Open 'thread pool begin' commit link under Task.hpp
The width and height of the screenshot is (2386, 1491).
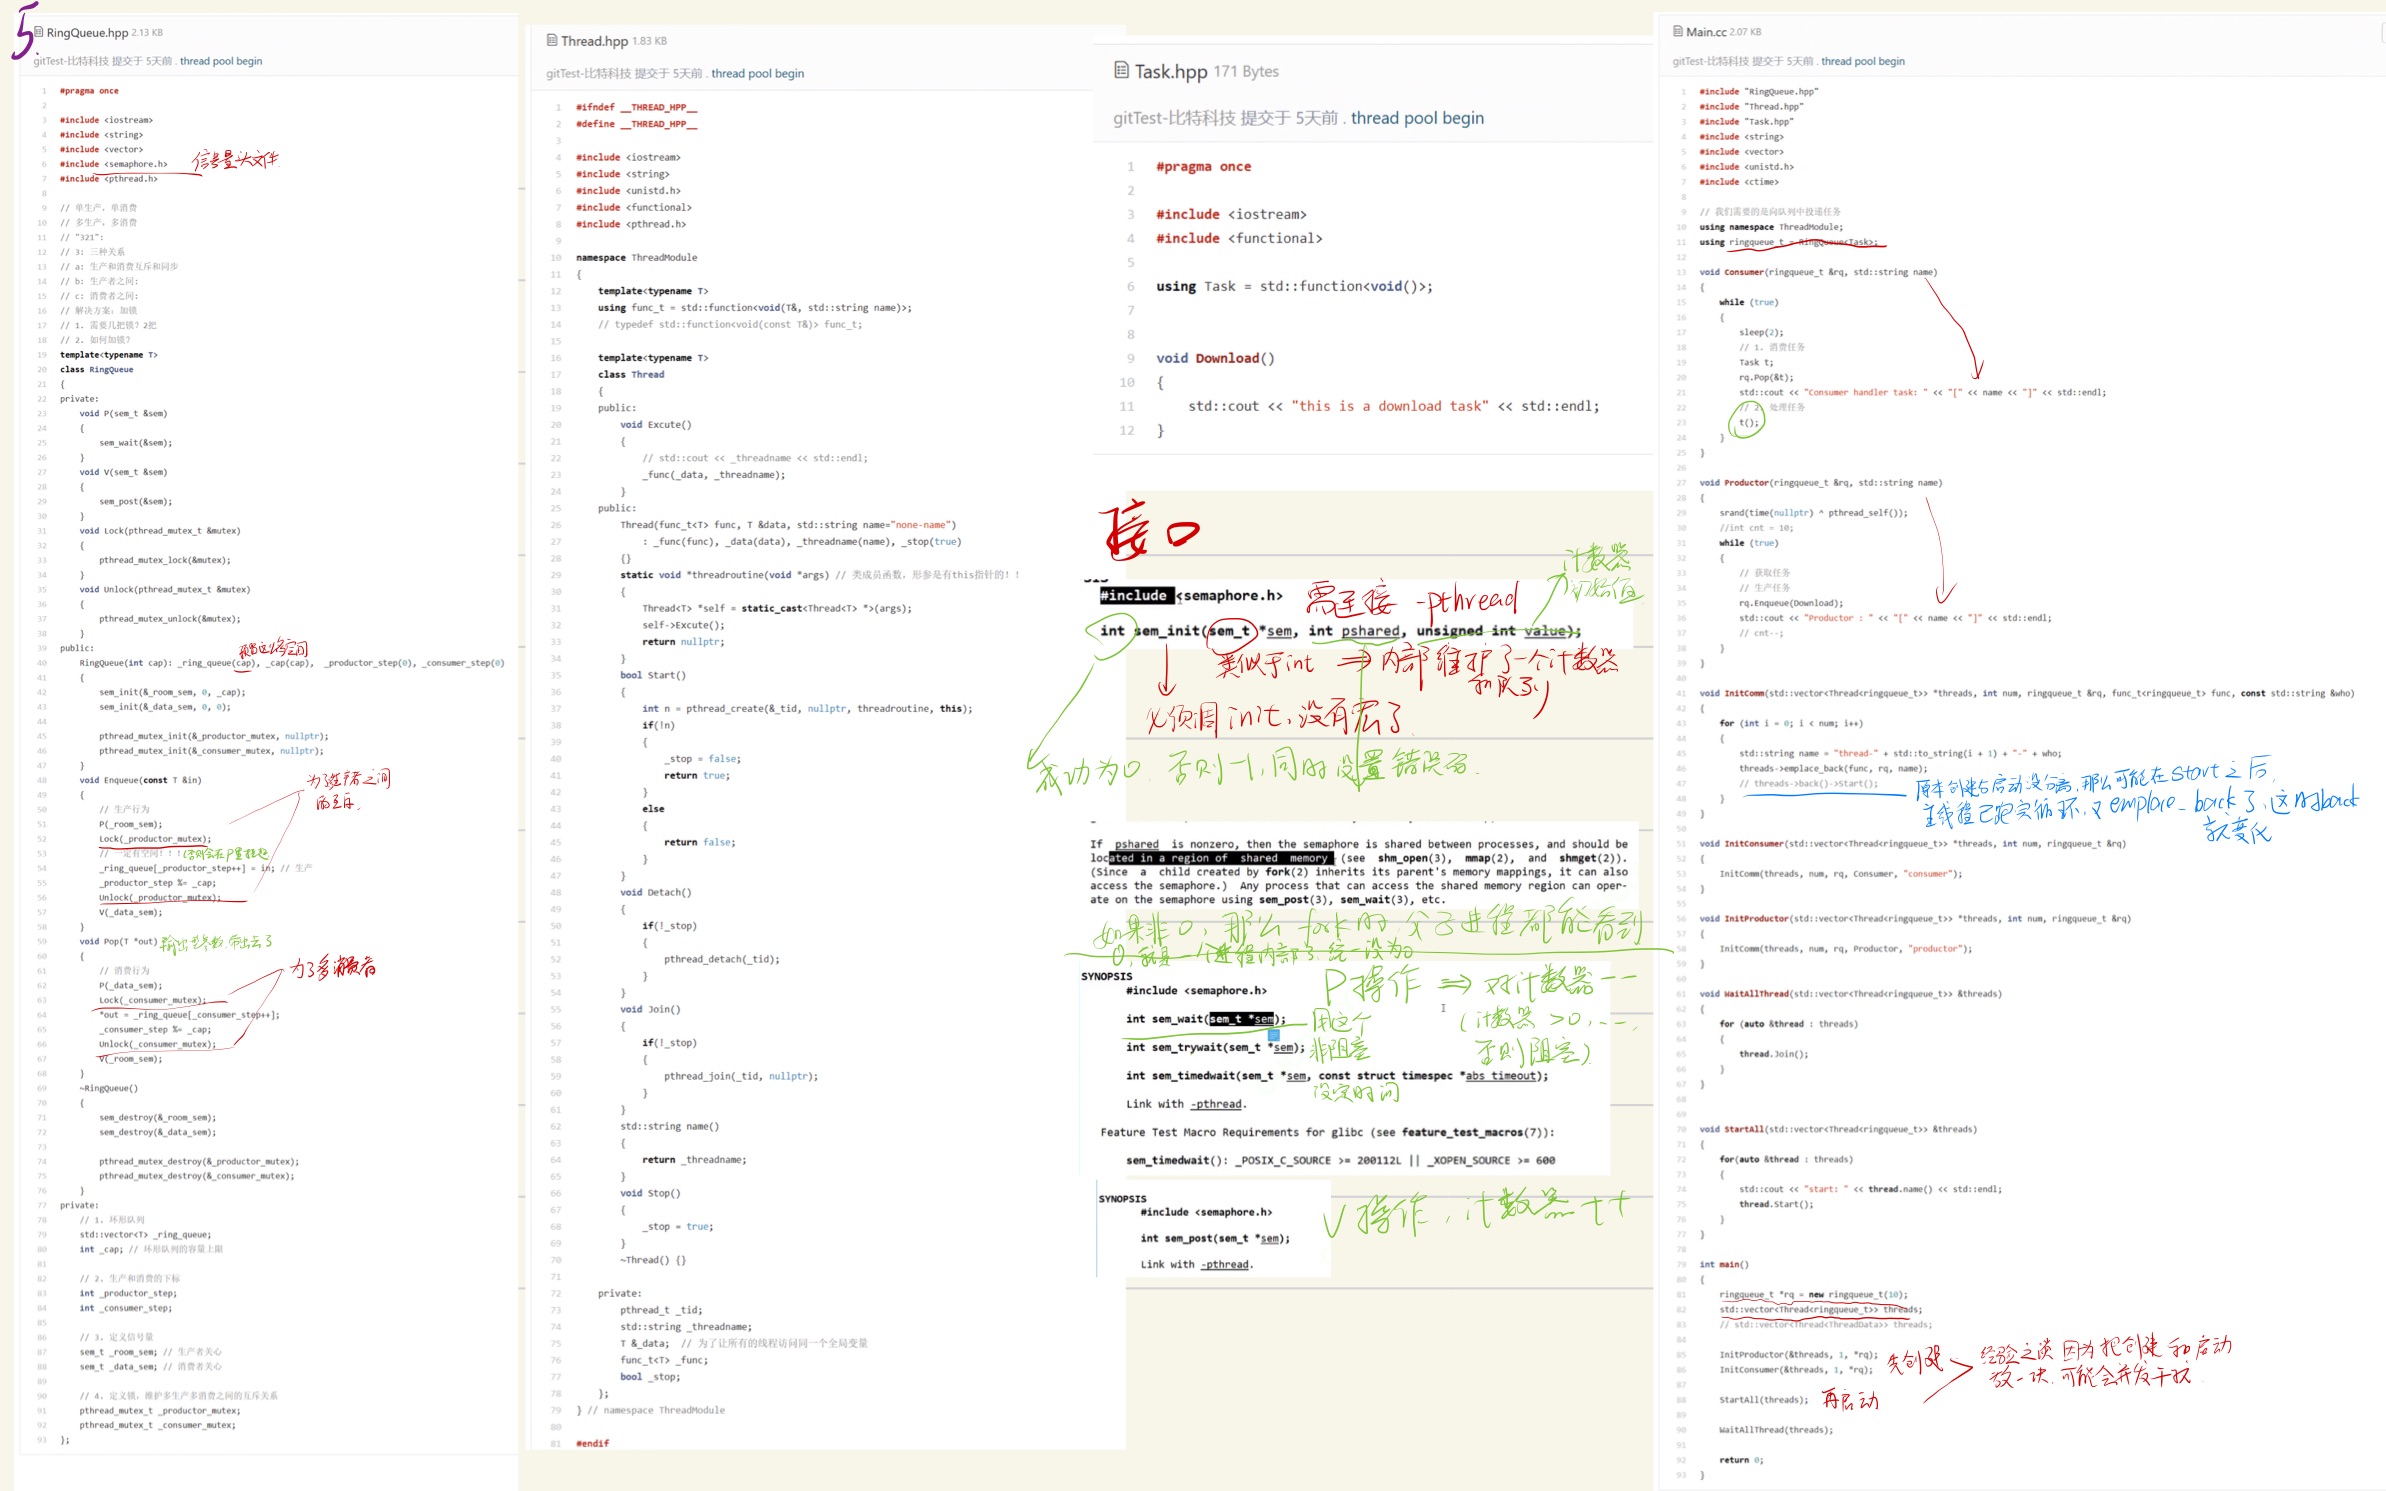click(x=1416, y=118)
